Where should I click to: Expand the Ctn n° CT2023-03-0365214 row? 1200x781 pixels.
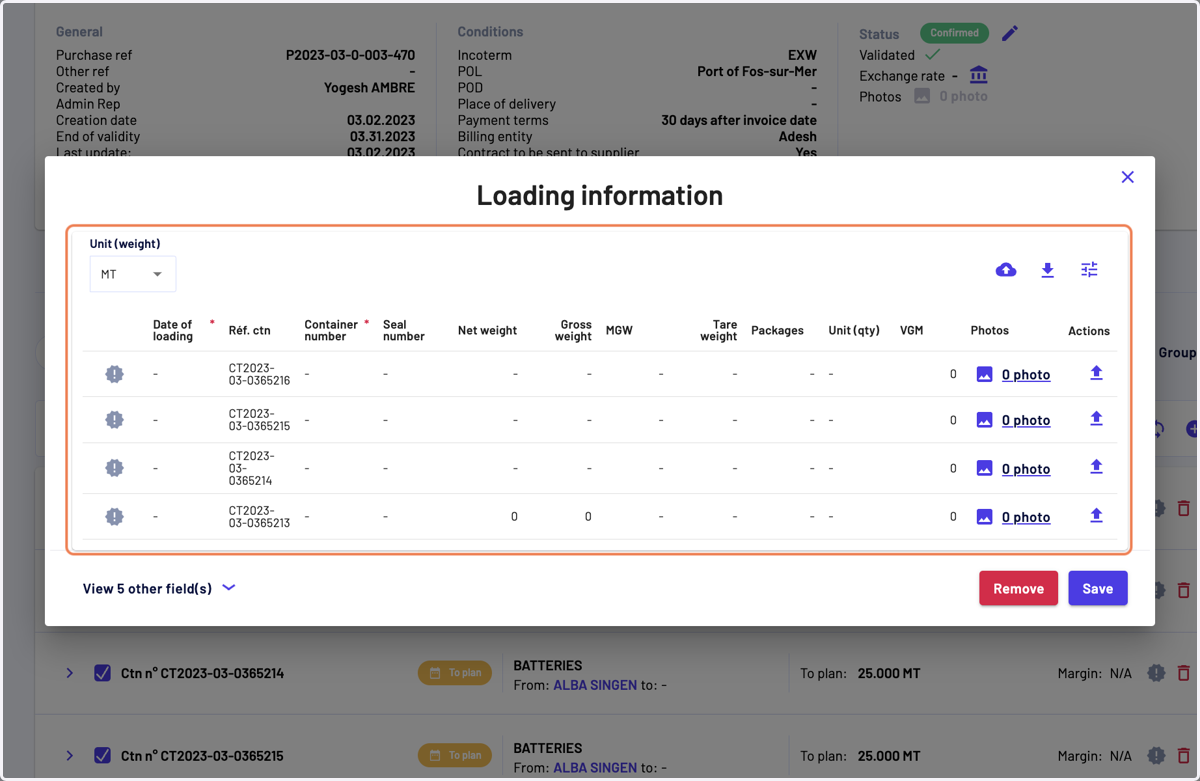69,673
